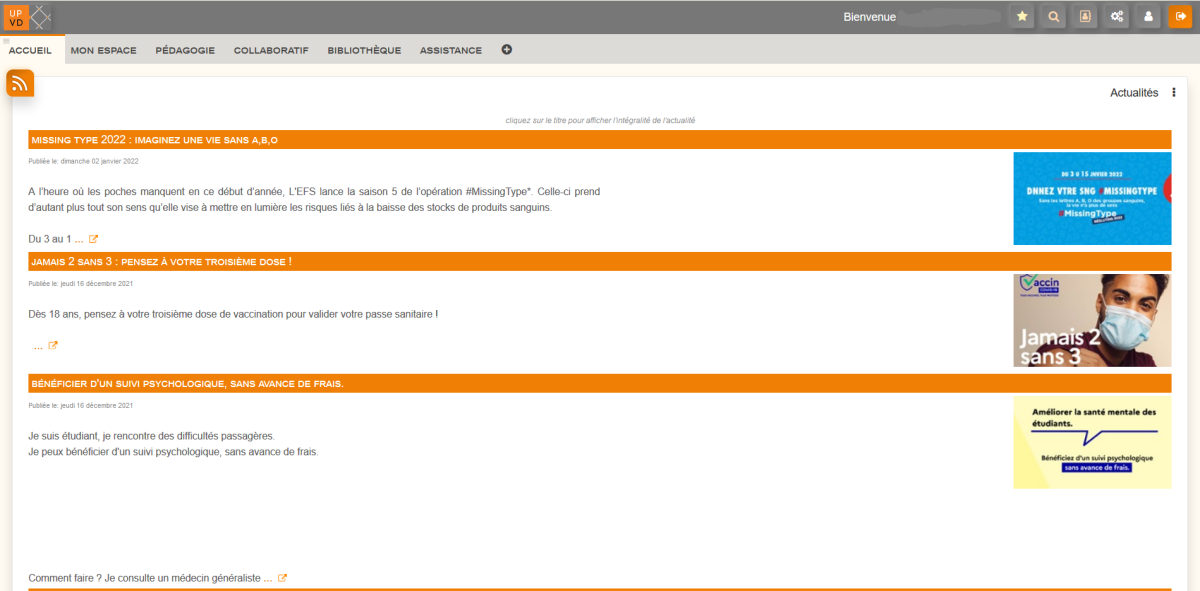The image size is (1200, 591).
Task: Click the 'Bienvenue' greeting text
Action: tap(870, 17)
